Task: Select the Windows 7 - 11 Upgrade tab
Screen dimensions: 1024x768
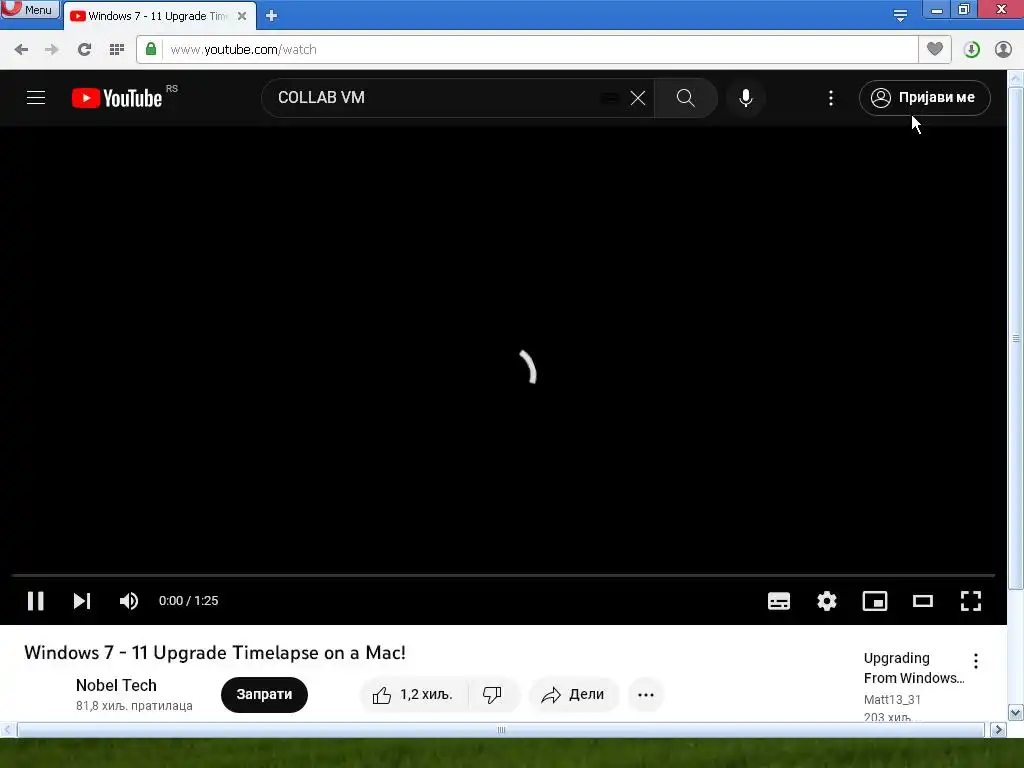Action: (157, 16)
